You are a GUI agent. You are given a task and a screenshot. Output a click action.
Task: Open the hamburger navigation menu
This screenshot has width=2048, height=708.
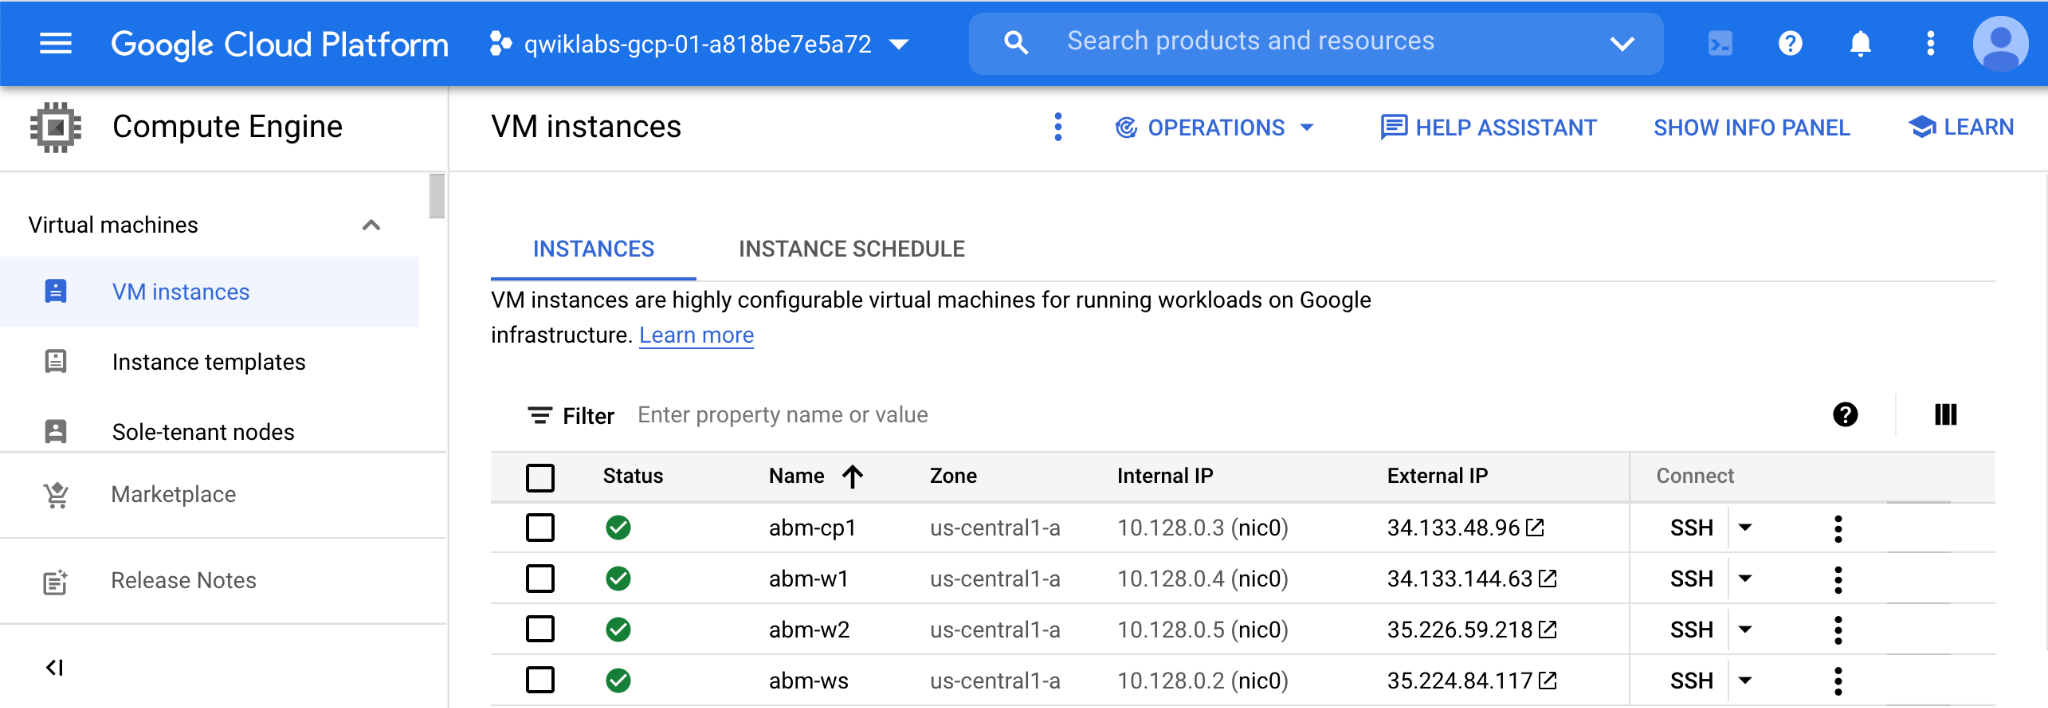tap(56, 43)
